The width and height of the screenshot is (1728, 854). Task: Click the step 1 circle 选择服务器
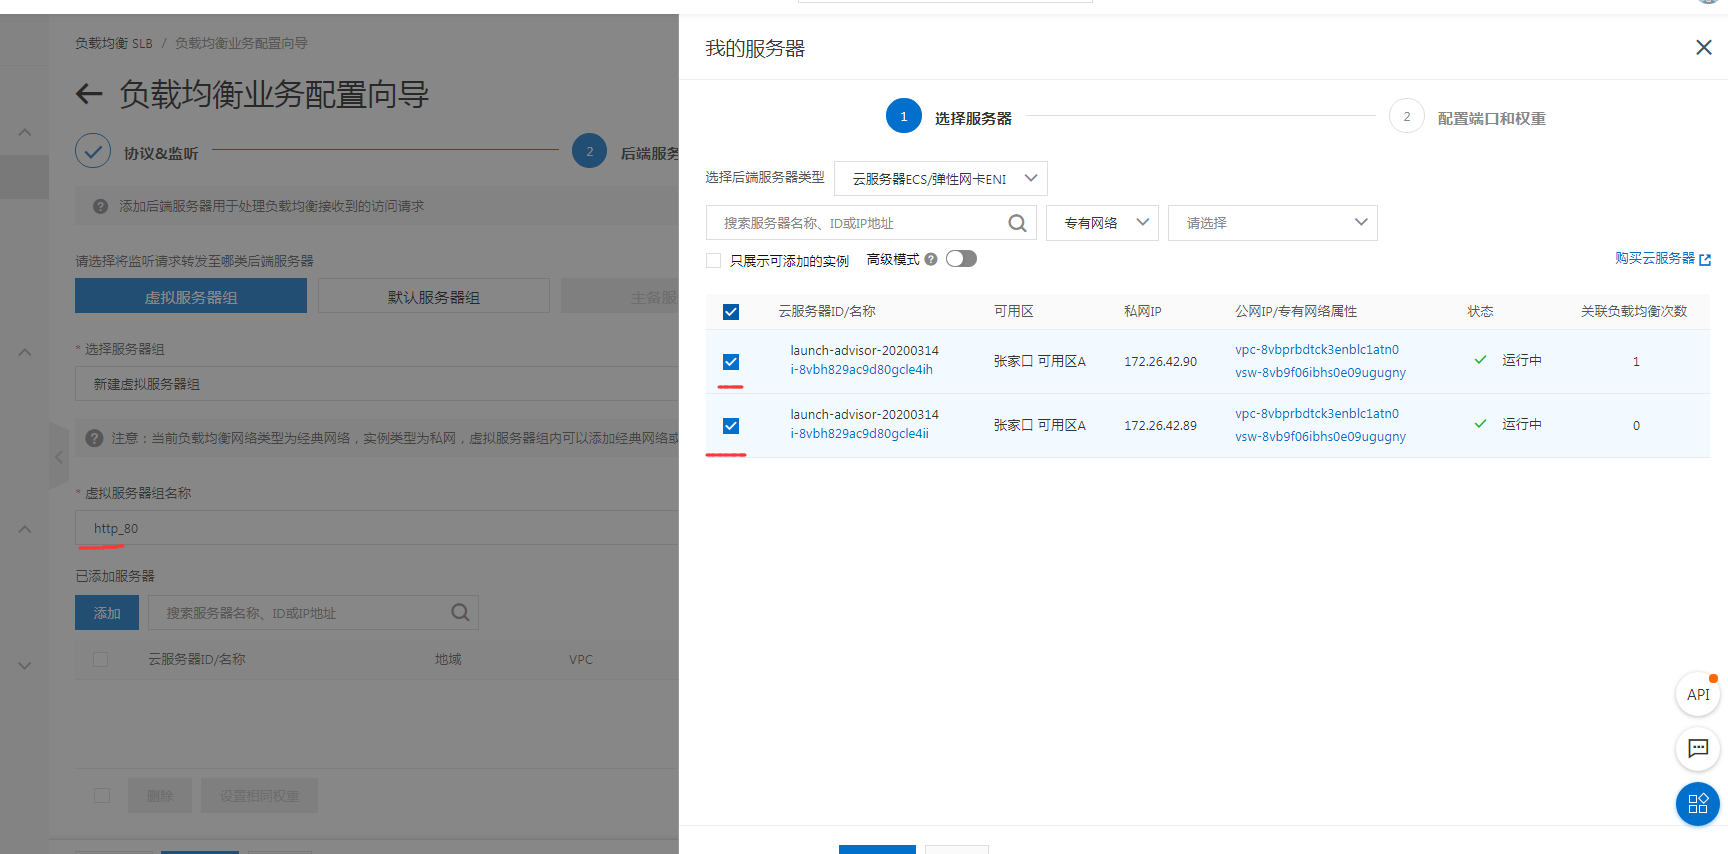pyautogui.click(x=904, y=116)
